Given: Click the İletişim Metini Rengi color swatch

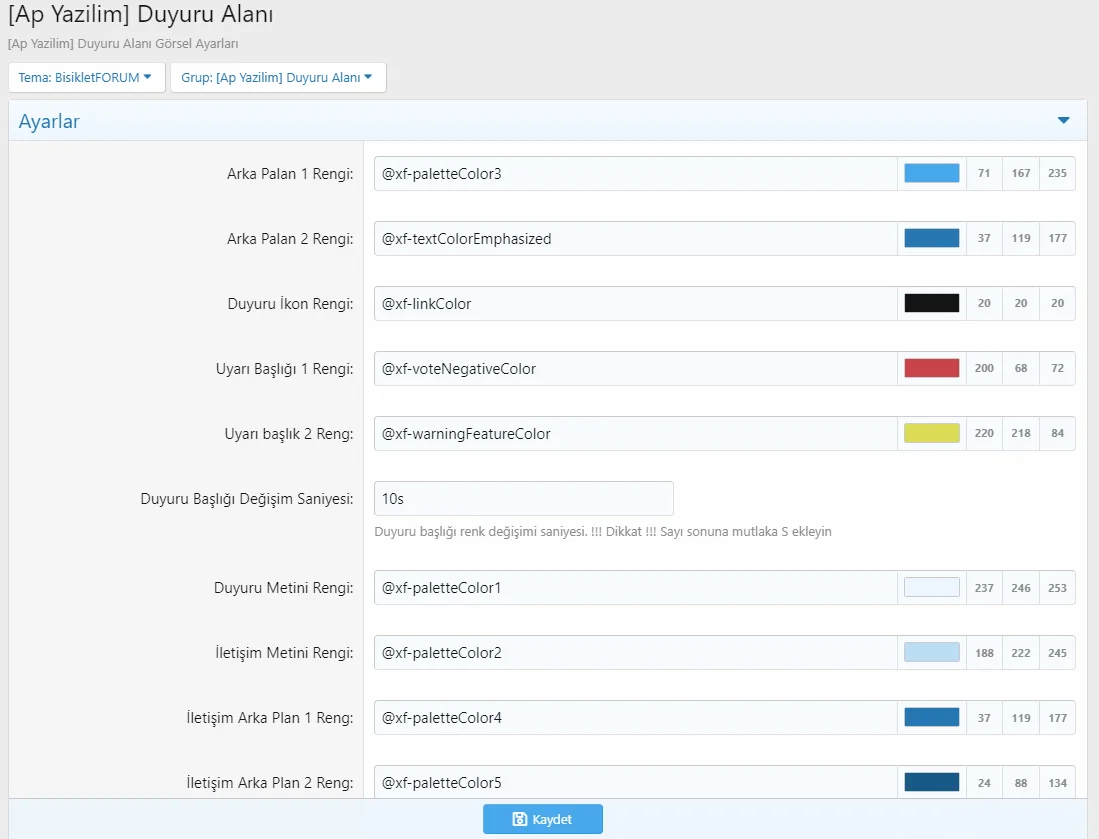Looking at the screenshot, I should point(931,653).
